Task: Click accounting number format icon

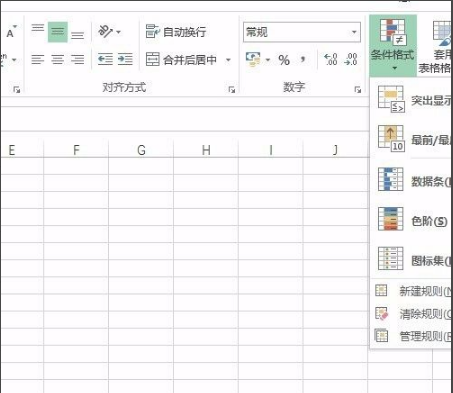Action: pos(253,59)
